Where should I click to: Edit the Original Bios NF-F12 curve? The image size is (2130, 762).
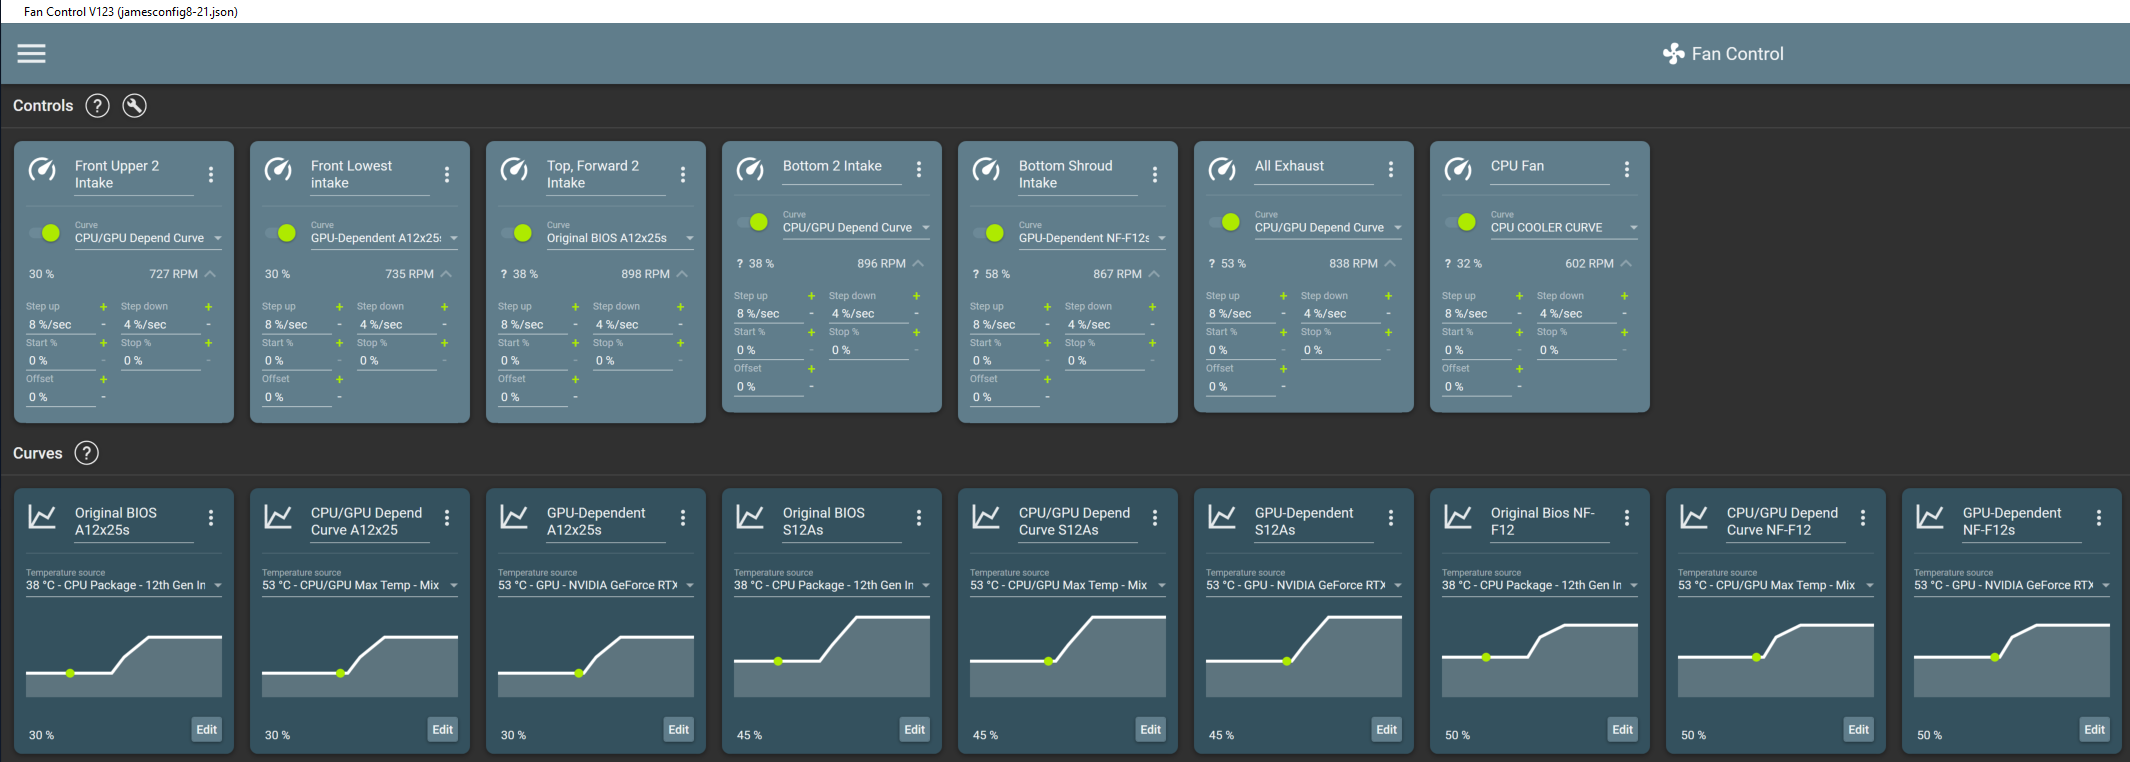click(x=1622, y=730)
